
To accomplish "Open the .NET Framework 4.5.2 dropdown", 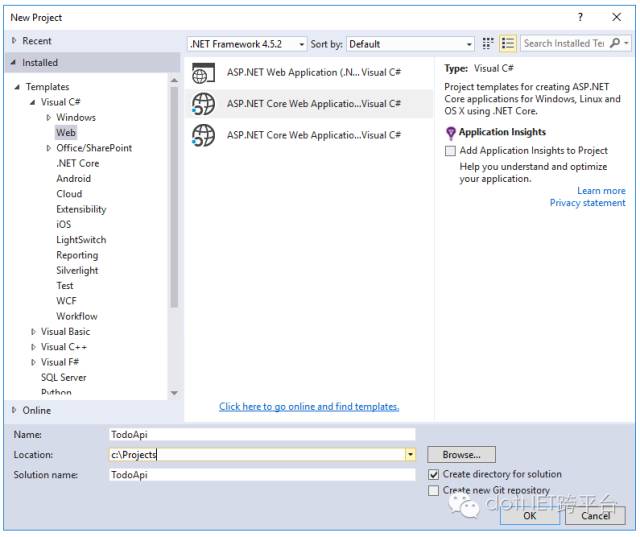I will [247, 44].
